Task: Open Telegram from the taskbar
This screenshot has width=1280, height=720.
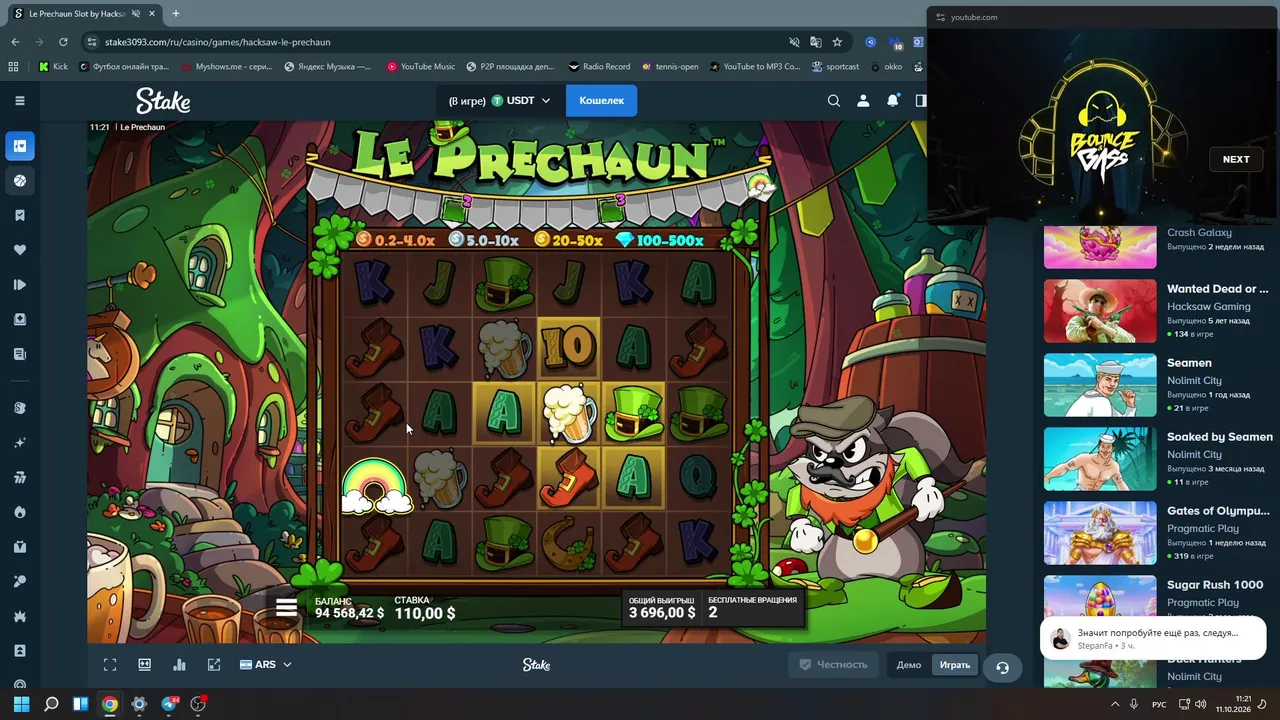Action: 169,704
